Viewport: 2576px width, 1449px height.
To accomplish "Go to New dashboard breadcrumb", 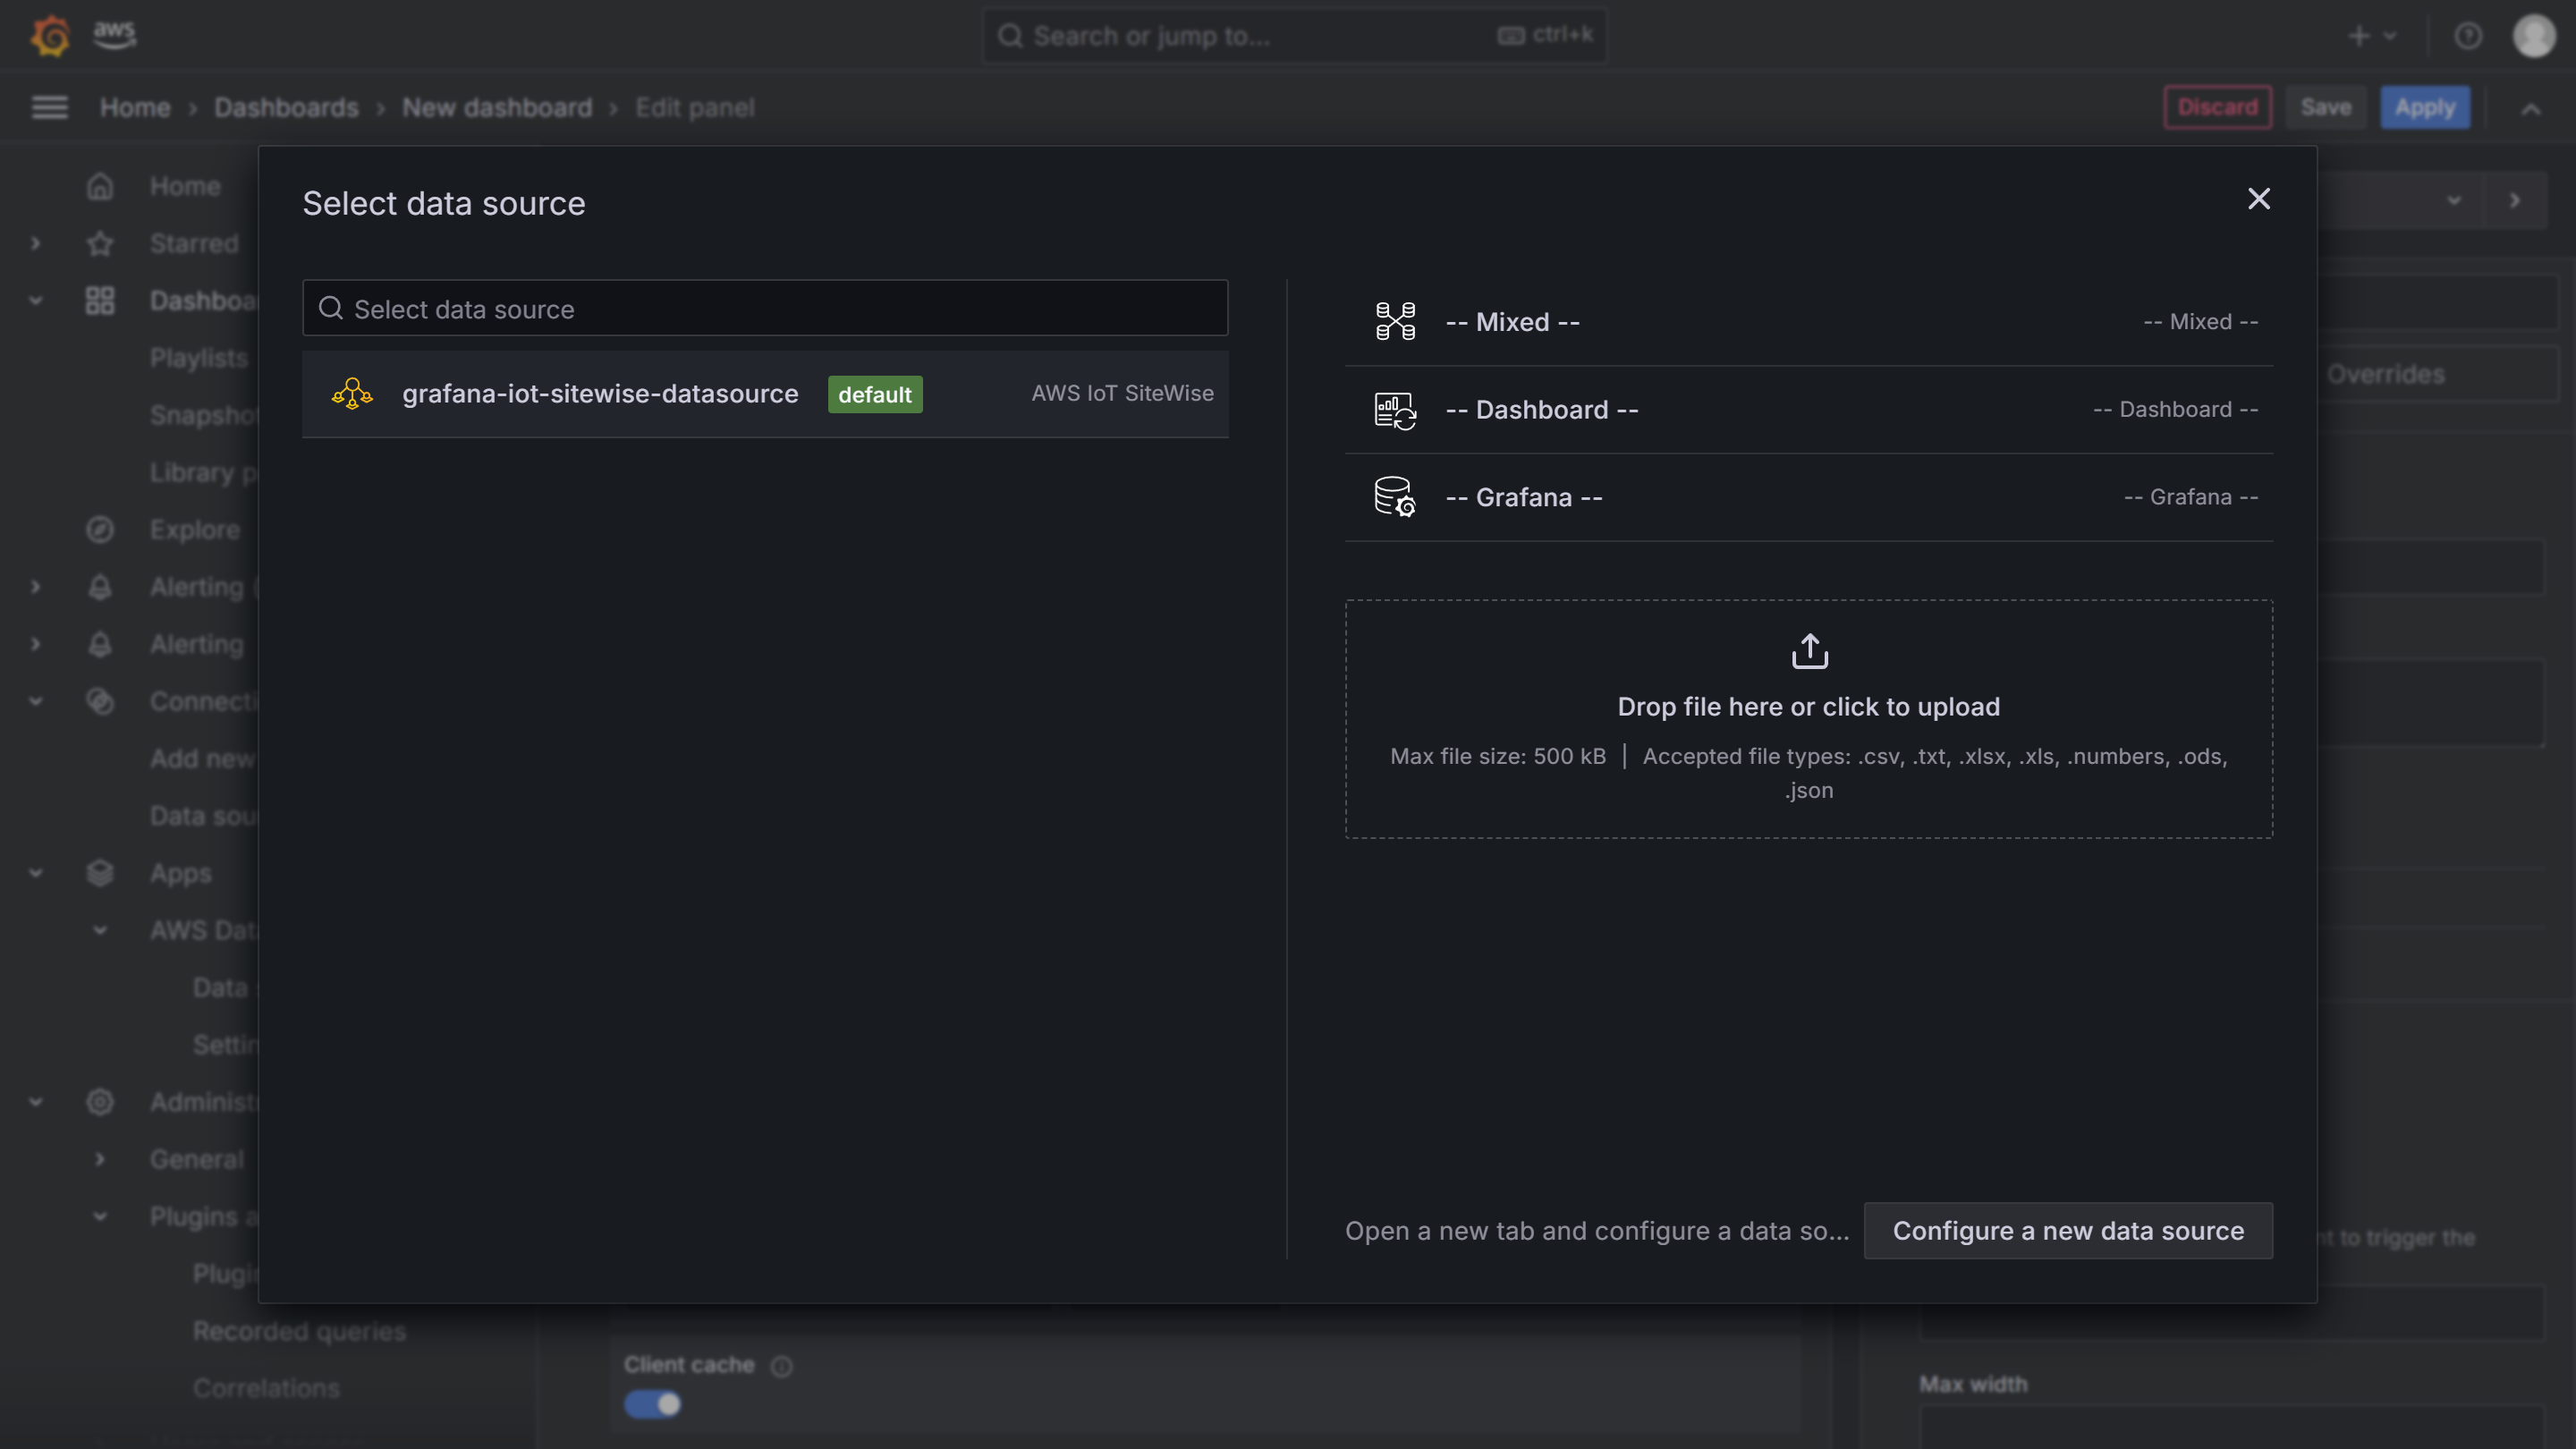I will (497, 107).
